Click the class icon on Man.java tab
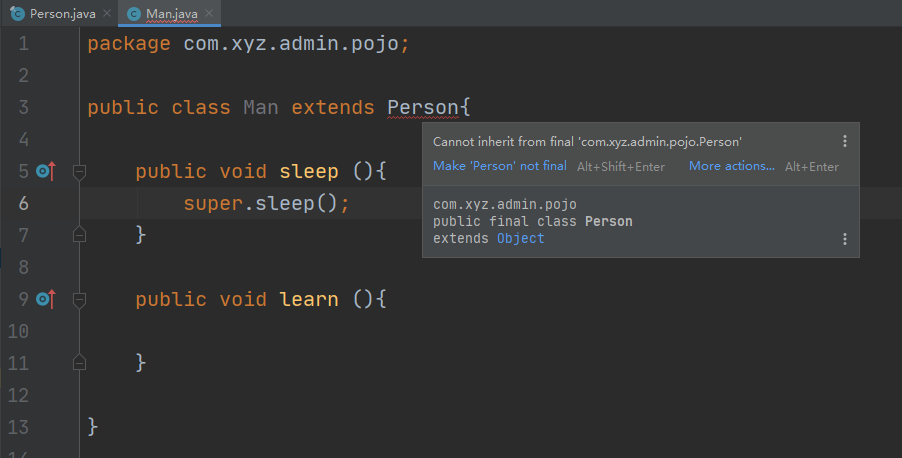 coord(133,14)
